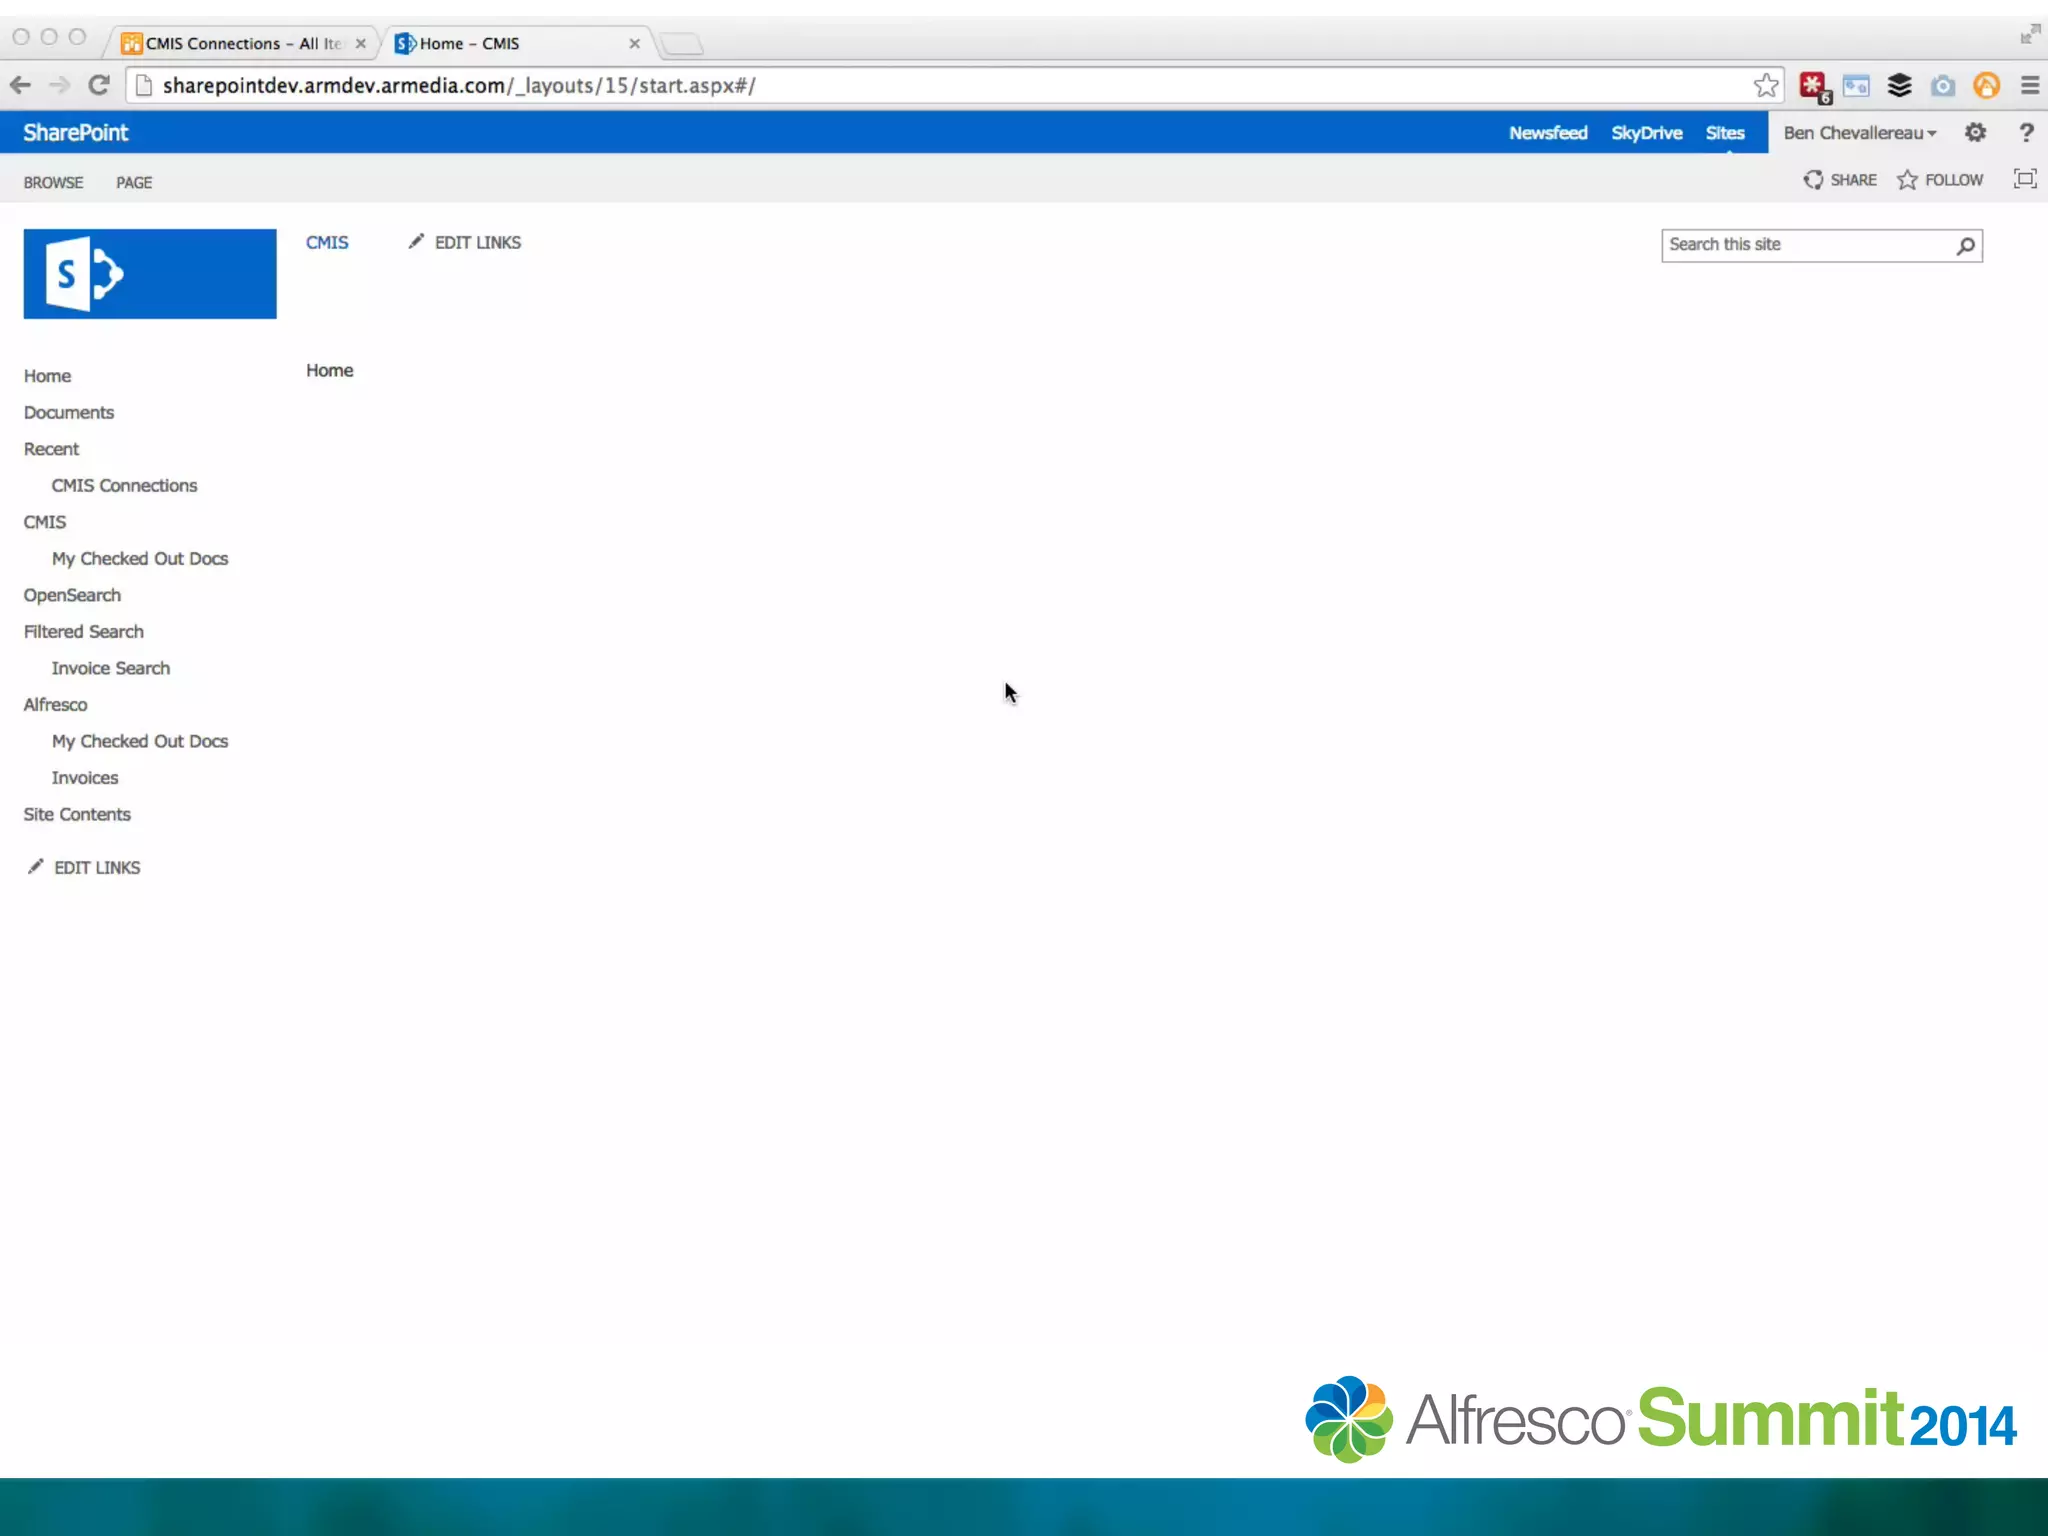The height and width of the screenshot is (1536, 2048).
Task: Click the SharePoint site logo
Action: 150,274
